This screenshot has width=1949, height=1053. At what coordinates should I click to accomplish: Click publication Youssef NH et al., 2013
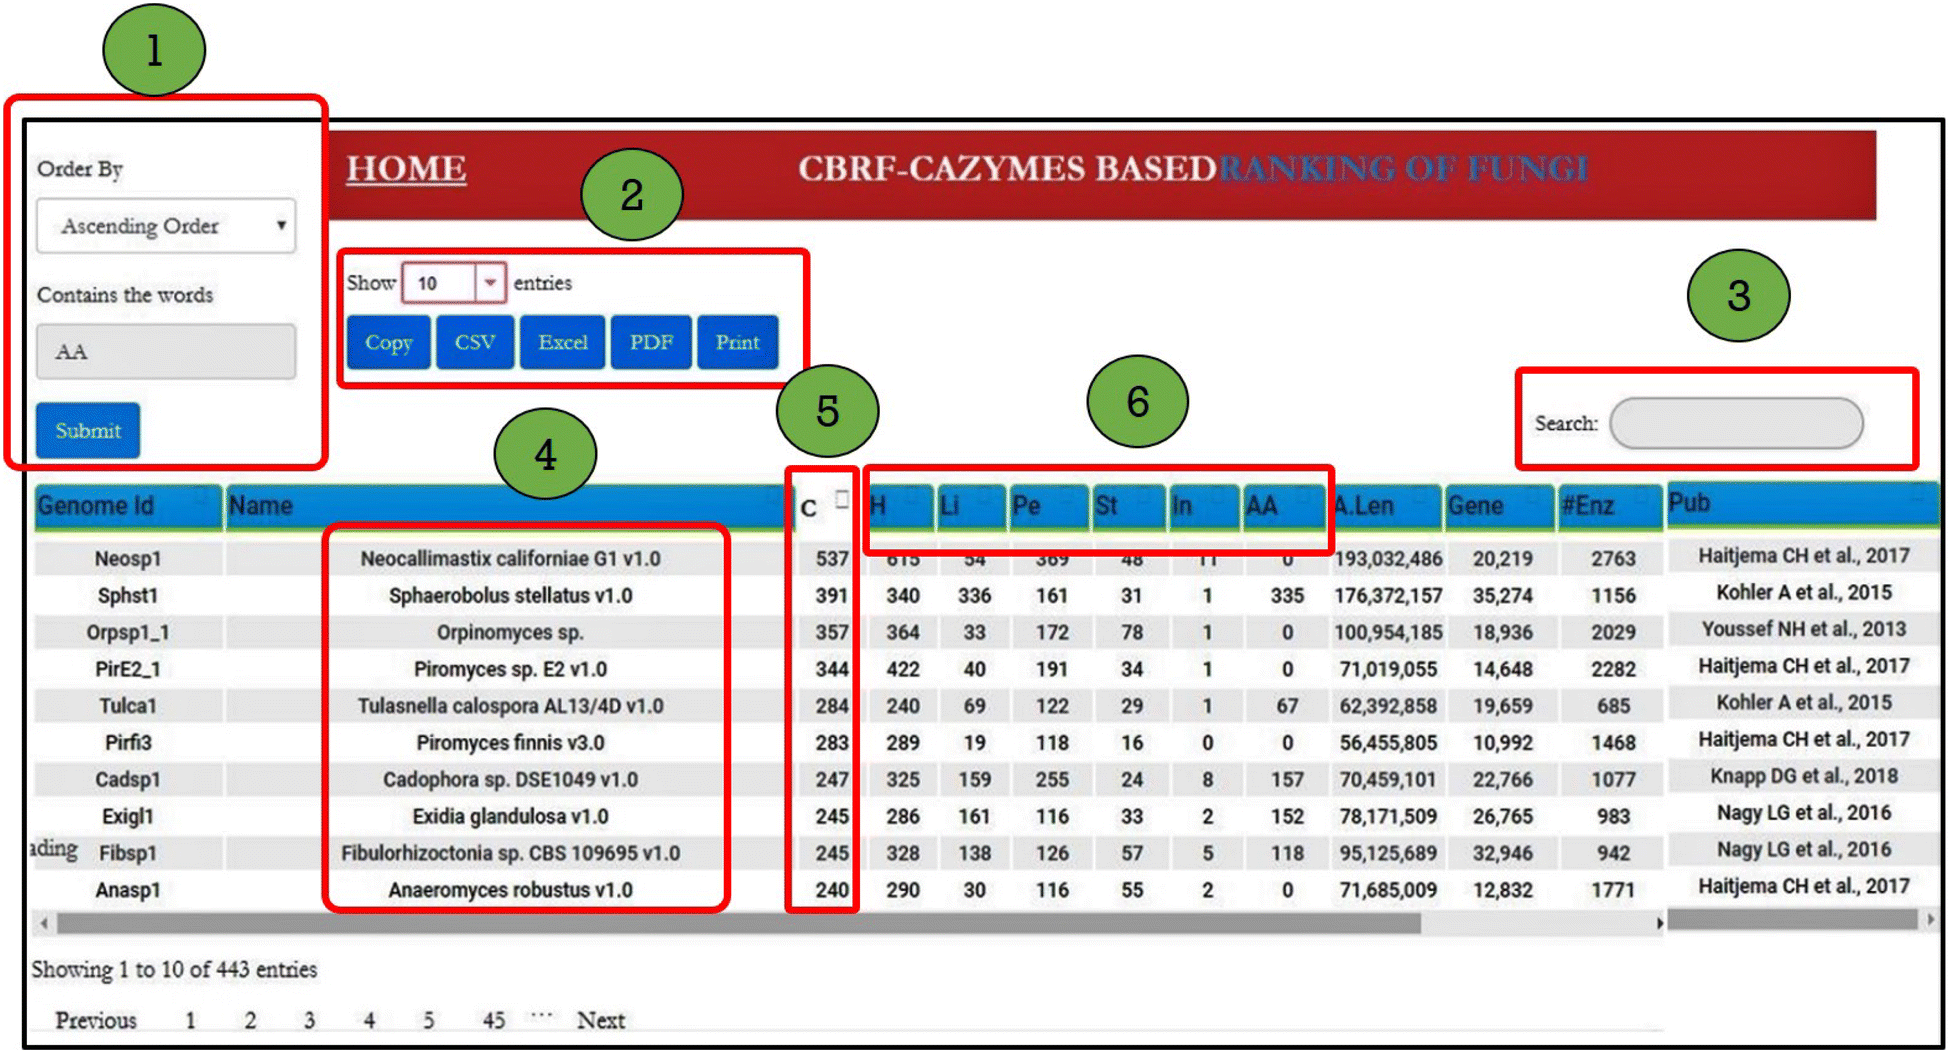(1804, 629)
